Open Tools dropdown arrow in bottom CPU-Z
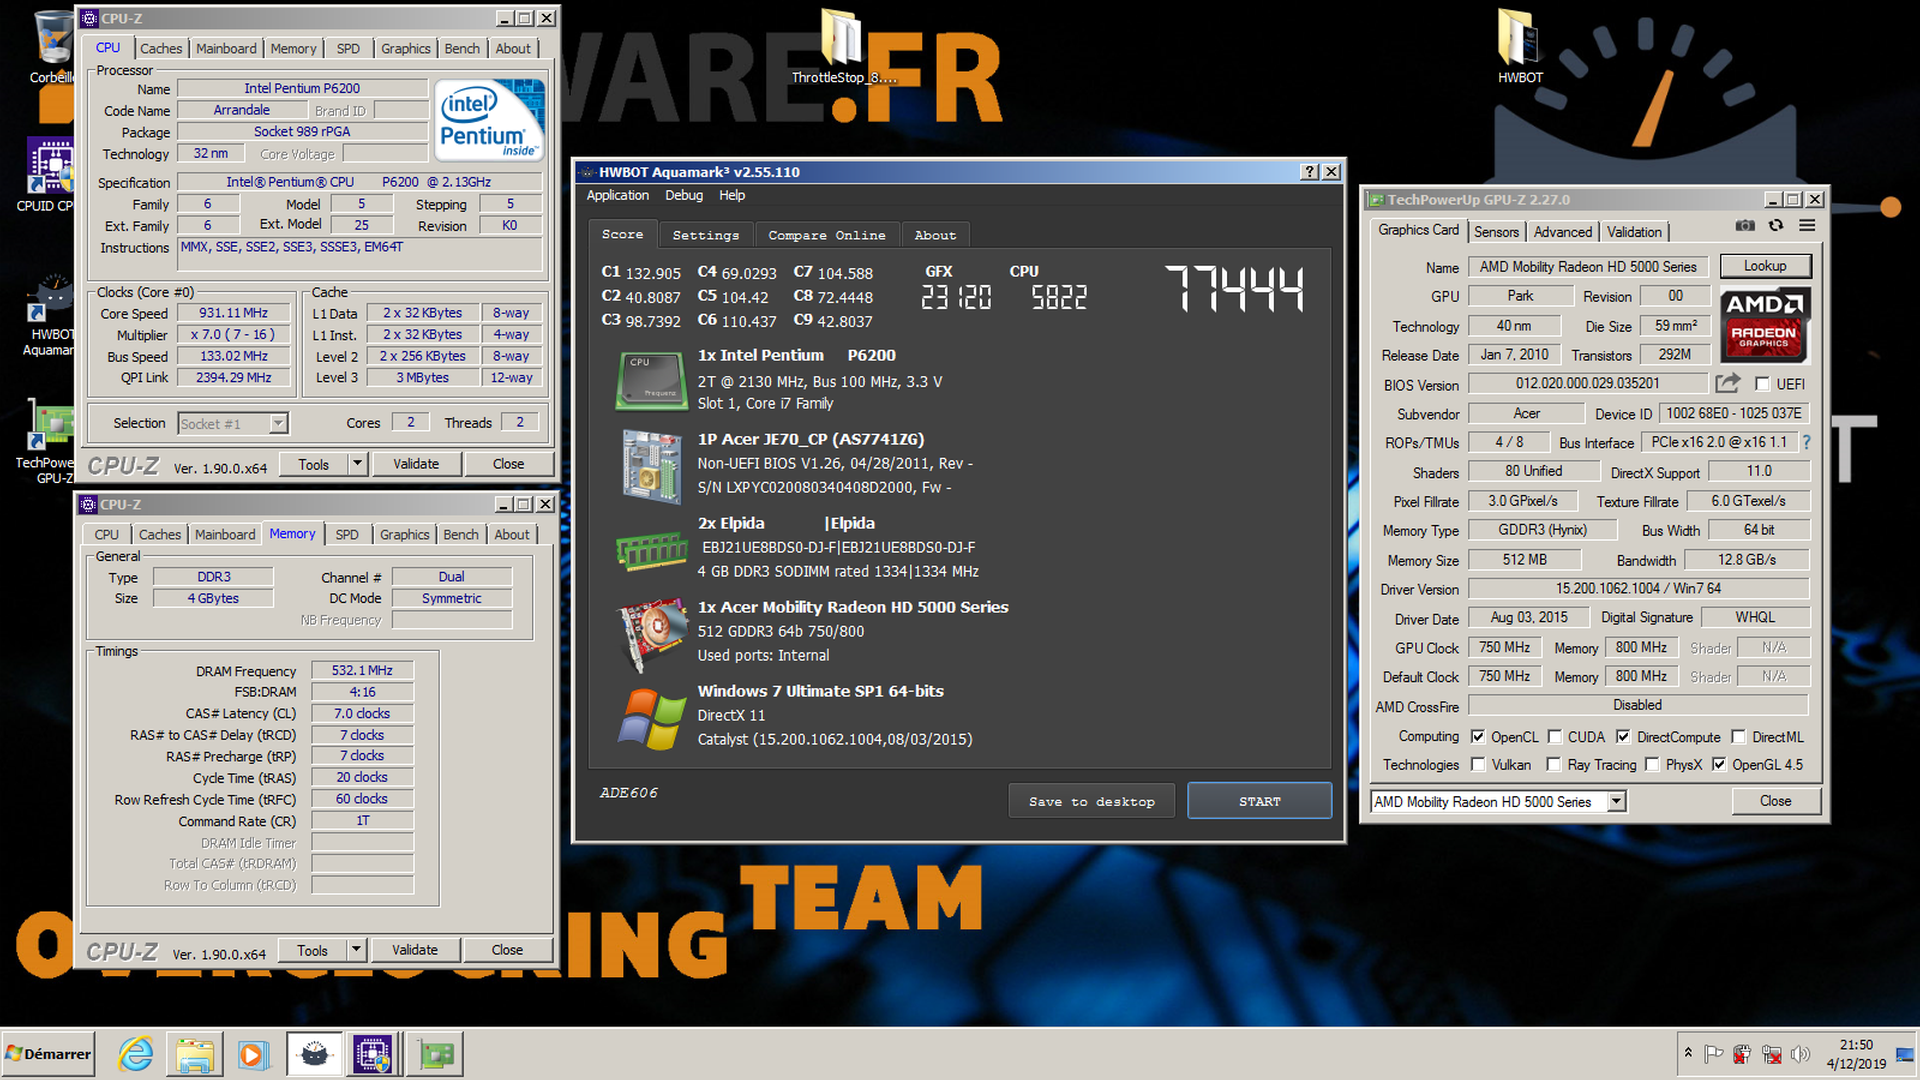 357,950
